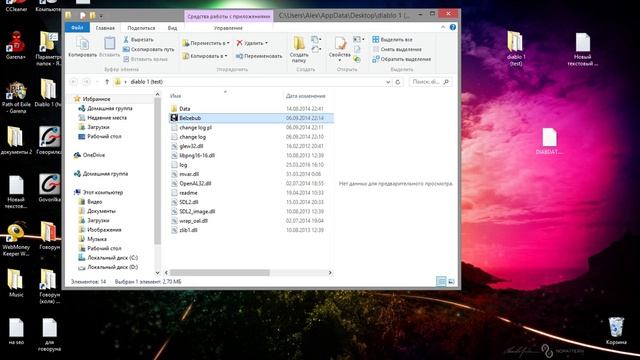Image resolution: width=640 pixels, height=360 pixels.
Task: Switch to the Главная (Home) tab
Action: [105, 28]
